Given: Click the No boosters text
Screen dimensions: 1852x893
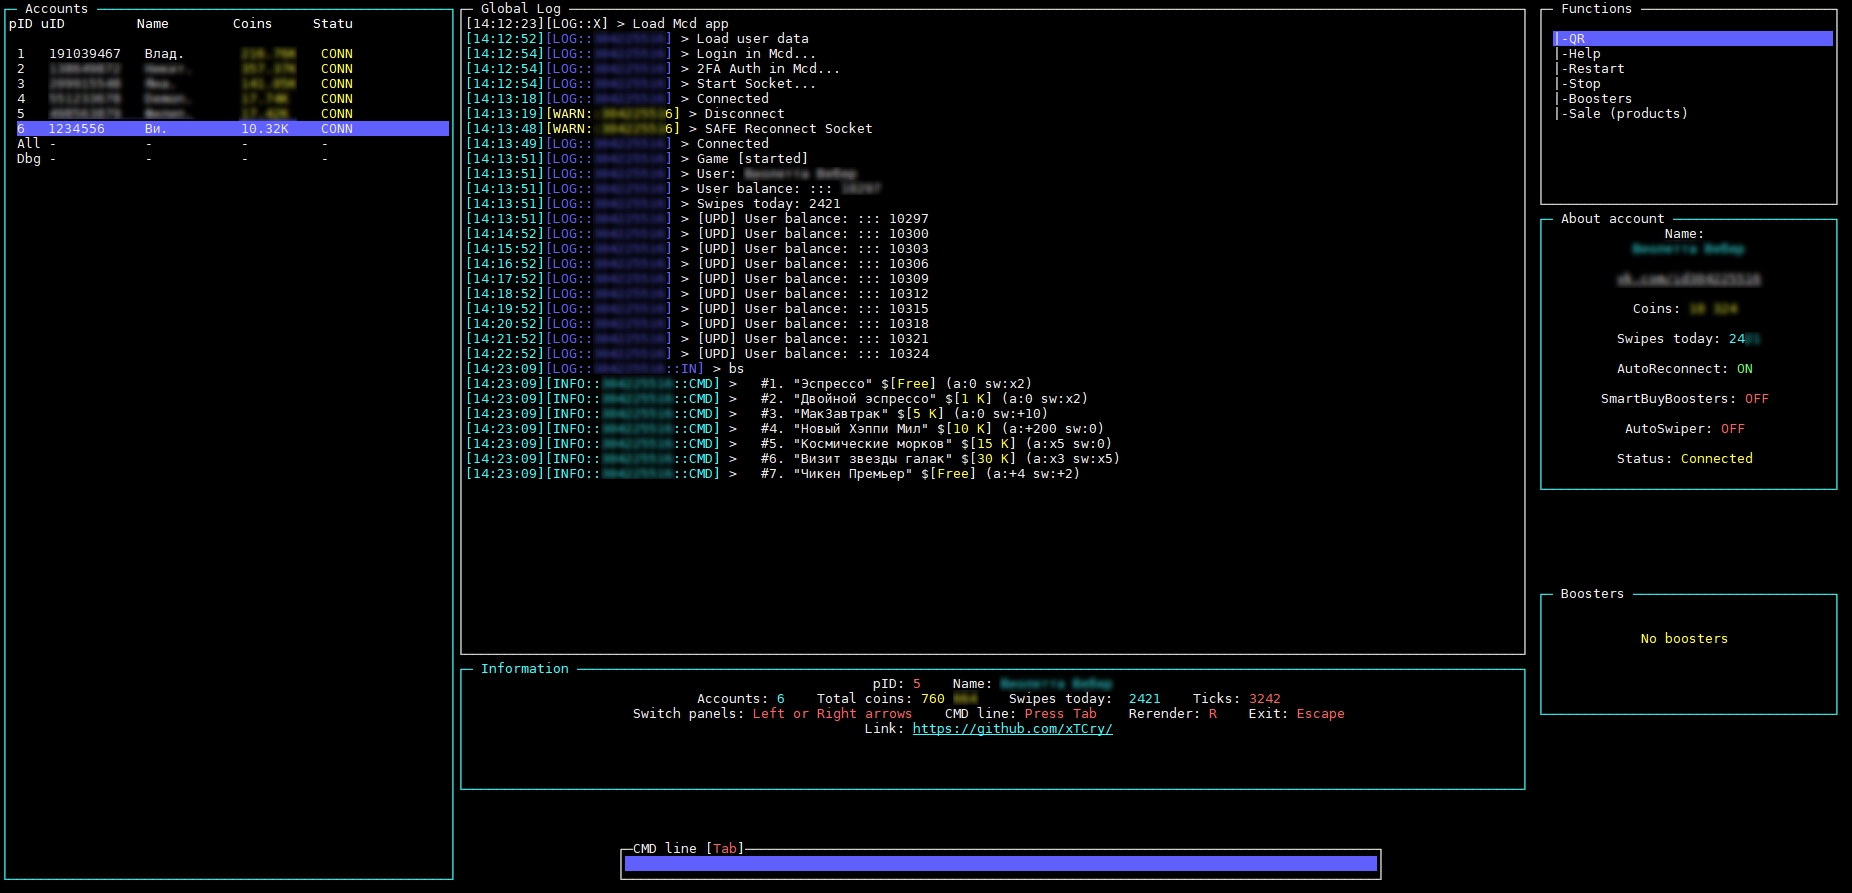Looking at the screenshot, I should tap(1684, 639).
